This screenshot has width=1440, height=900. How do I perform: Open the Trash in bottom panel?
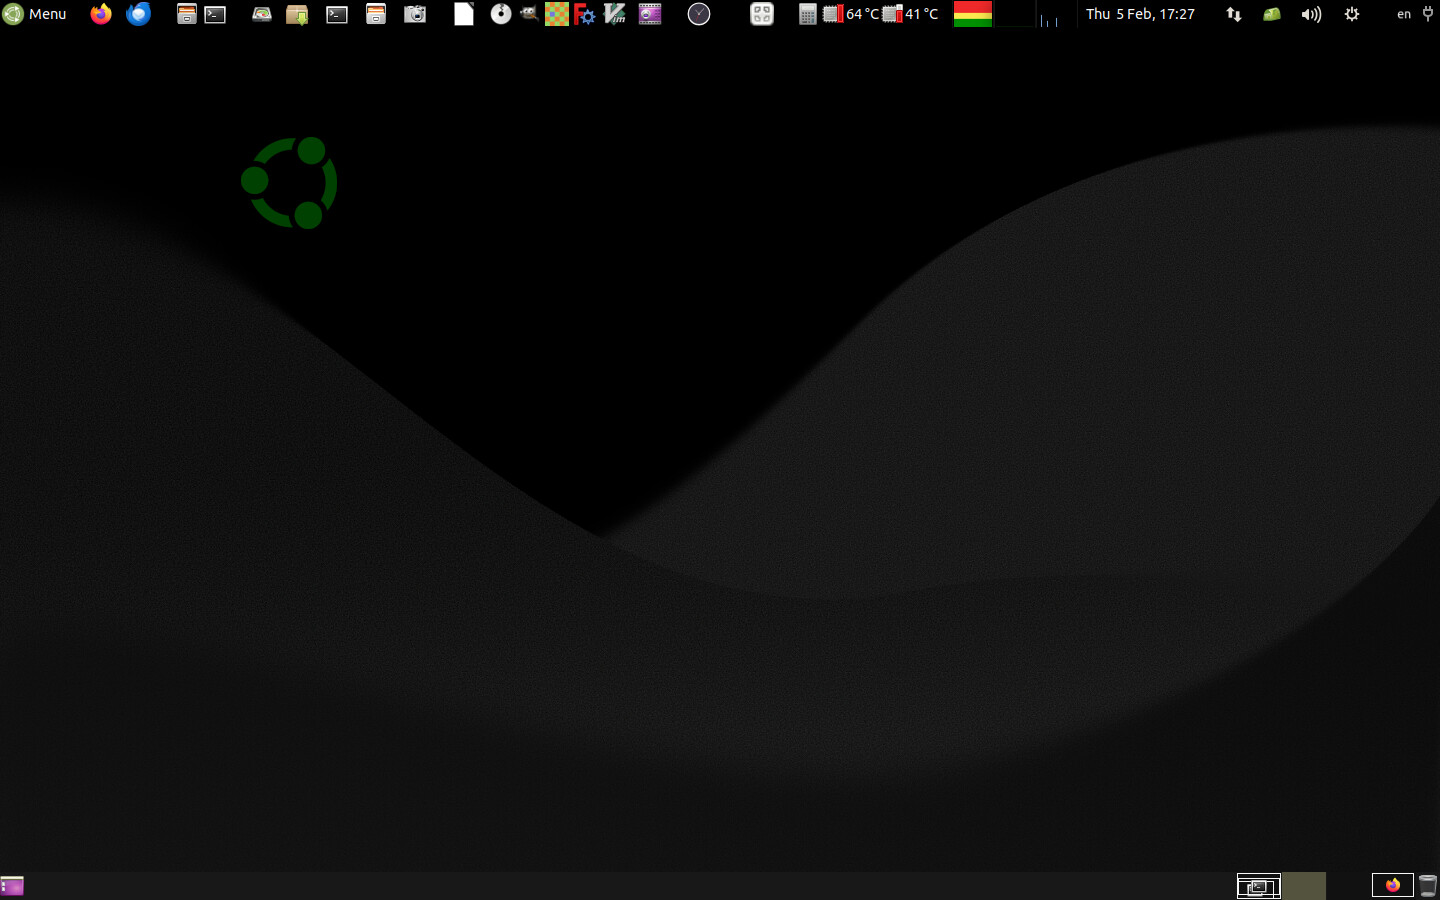tap(1428, 886)
